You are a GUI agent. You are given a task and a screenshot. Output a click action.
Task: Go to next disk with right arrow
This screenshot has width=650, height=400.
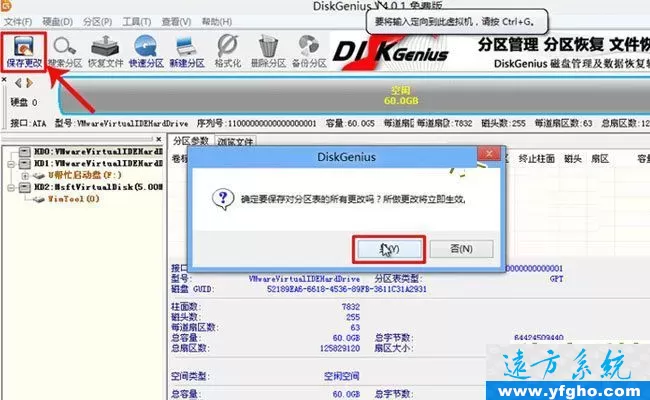[29, 83]
